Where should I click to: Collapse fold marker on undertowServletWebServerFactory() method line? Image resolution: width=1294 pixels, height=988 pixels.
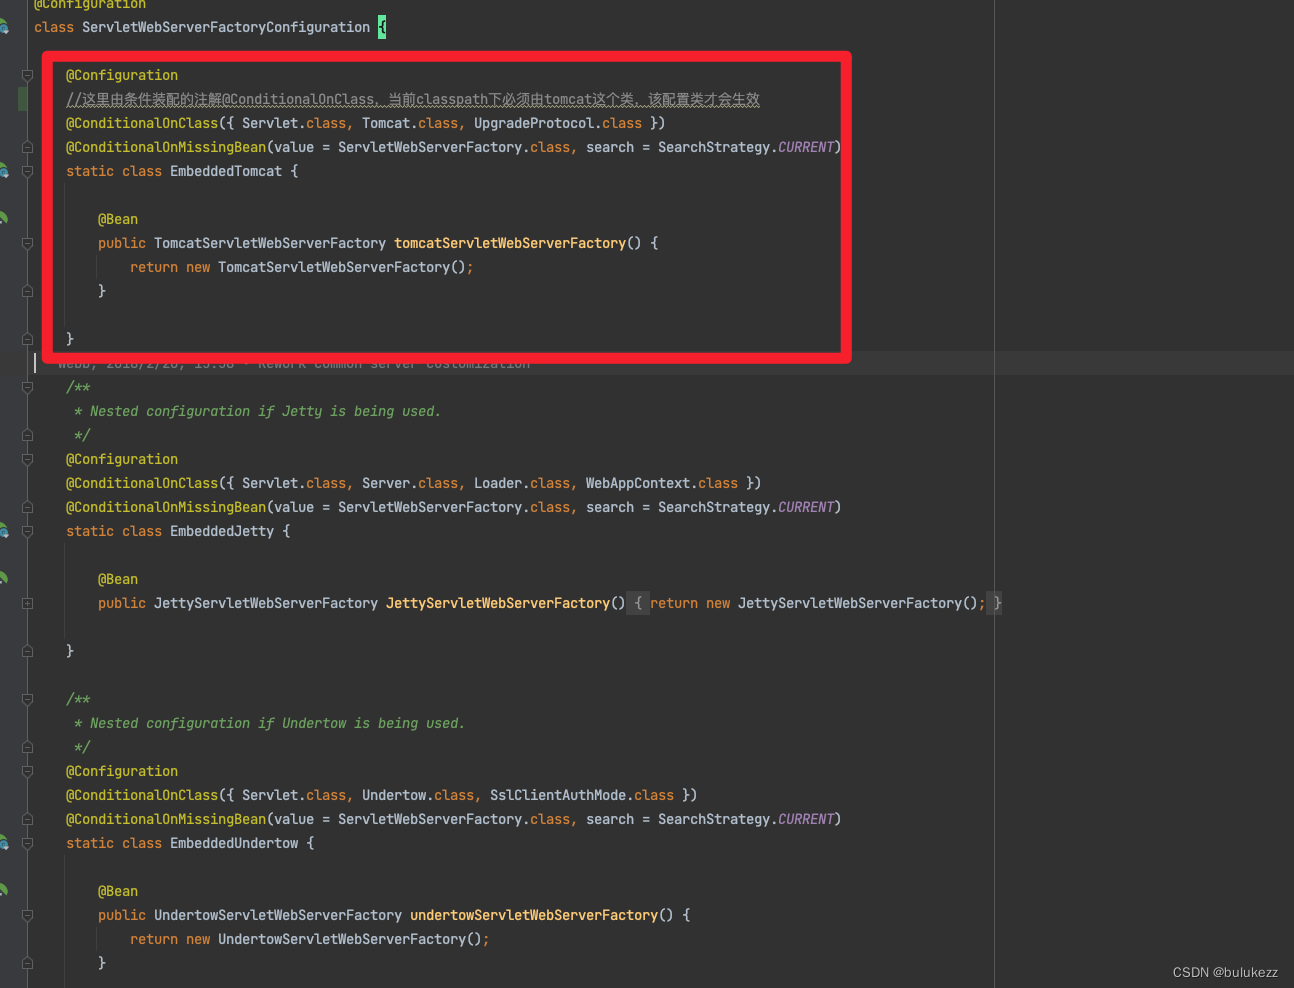coord(27,915)
